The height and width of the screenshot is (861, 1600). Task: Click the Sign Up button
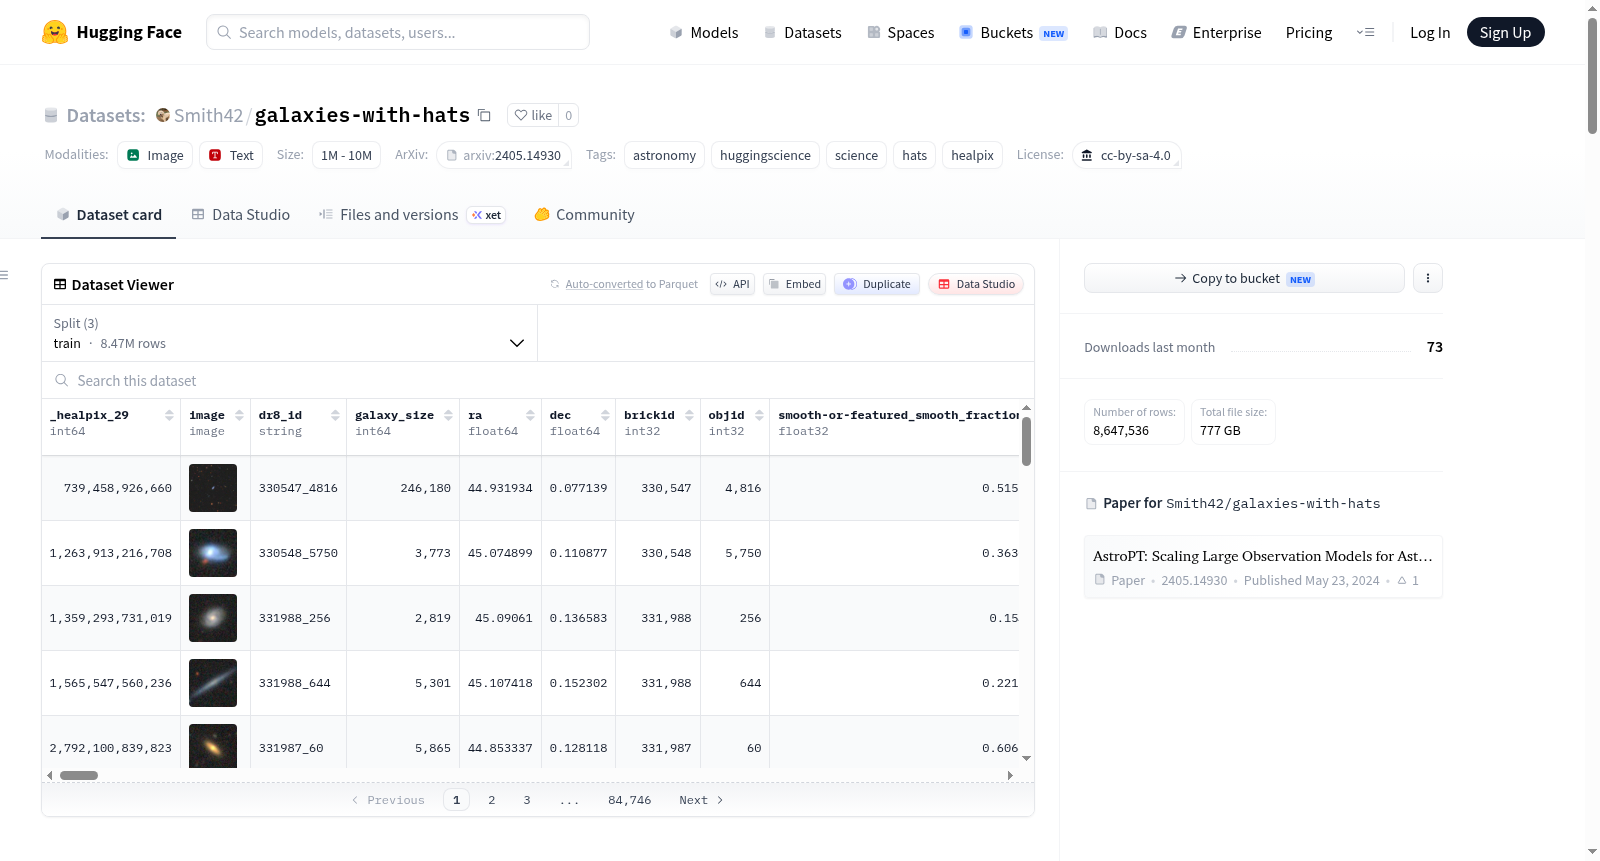(x=1505, y=32)
